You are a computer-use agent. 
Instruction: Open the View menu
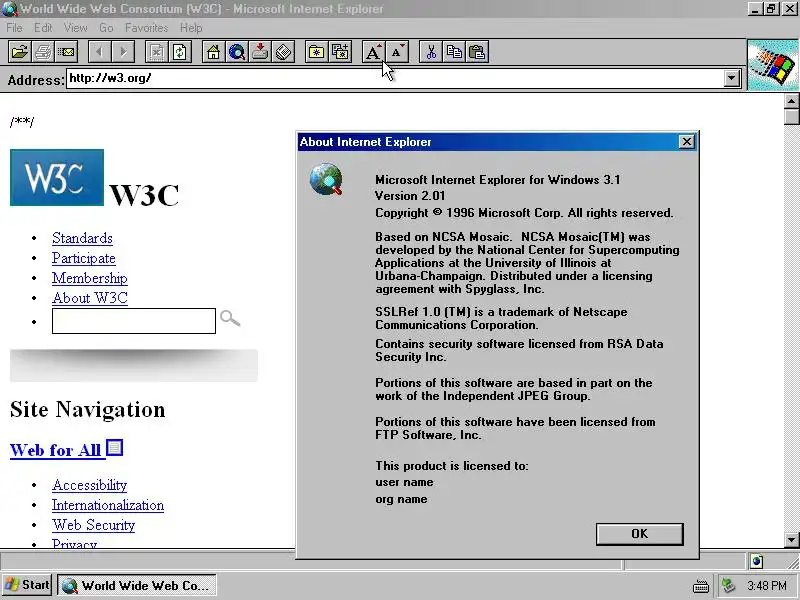[x=76, y=28]
